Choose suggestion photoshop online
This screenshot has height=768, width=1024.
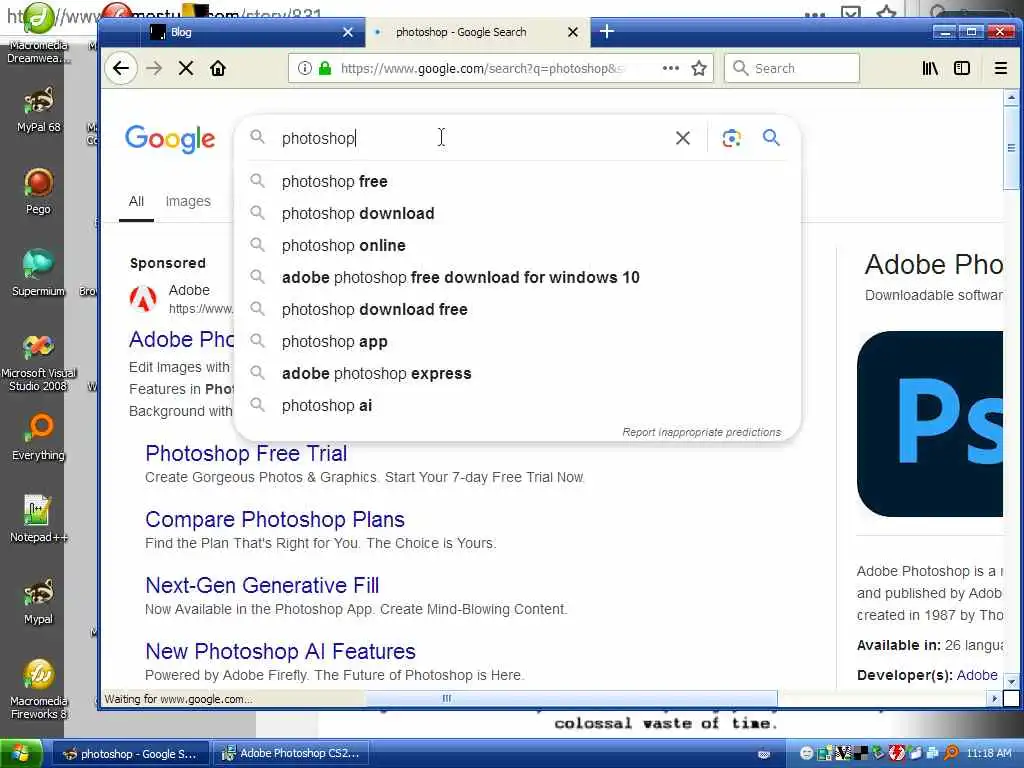(516, 245)
